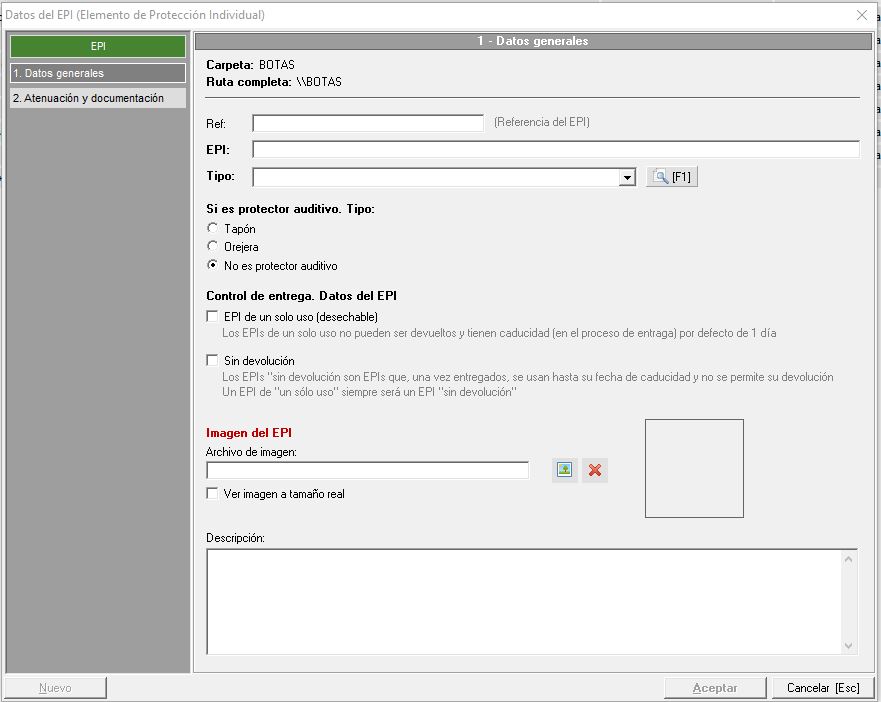Click the Nuevo button
Screen dimensions: 881x702
tap(55, 688)
